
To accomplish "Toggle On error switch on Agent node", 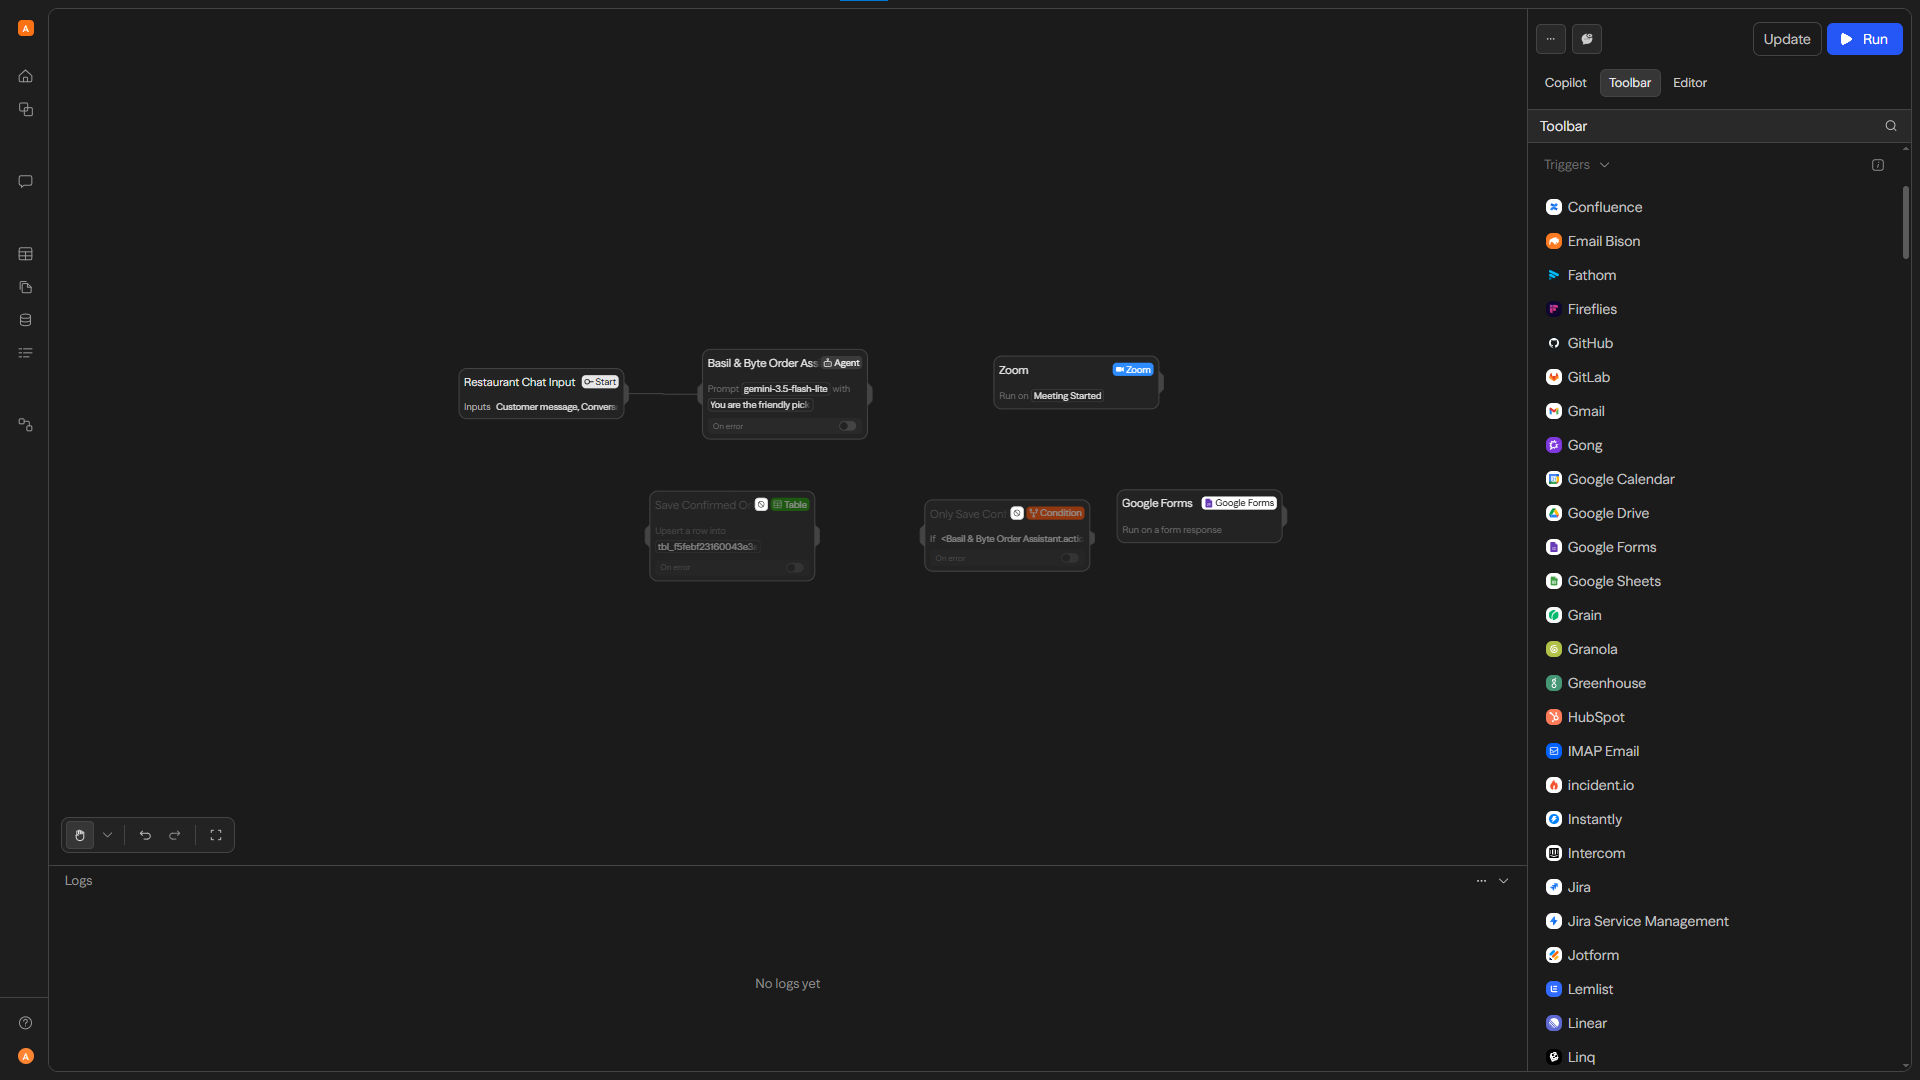I will point(847,426).
